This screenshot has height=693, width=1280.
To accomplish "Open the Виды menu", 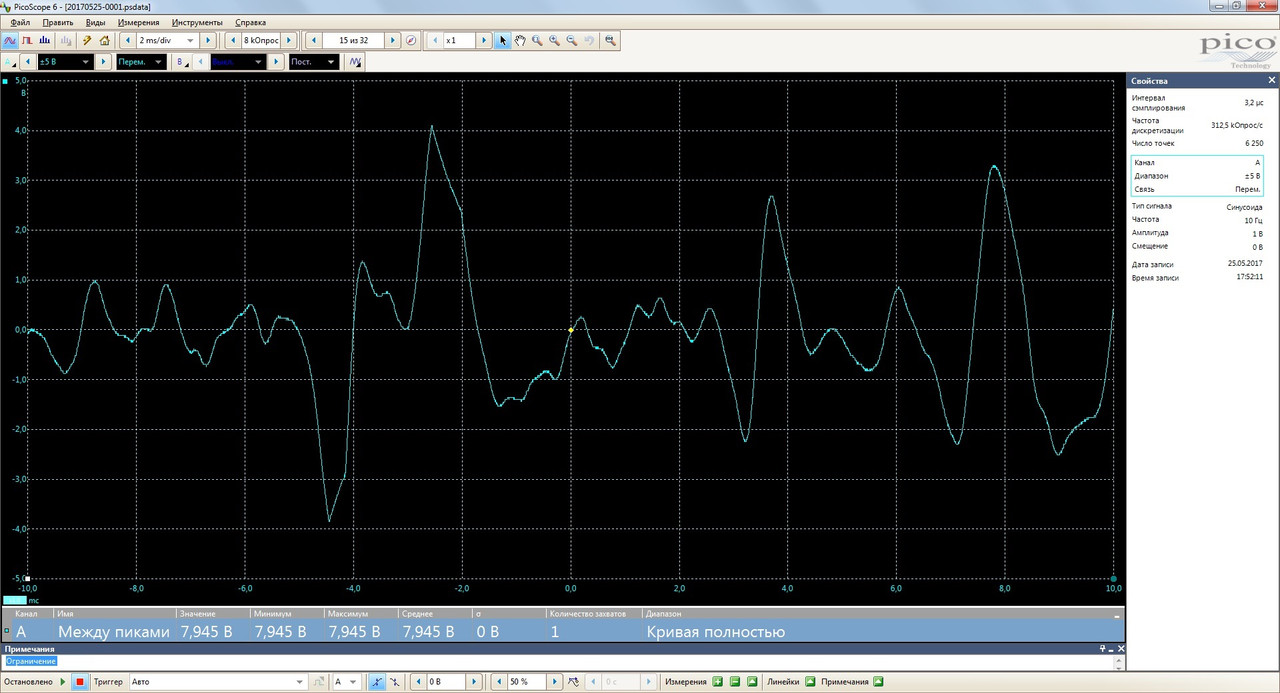I will click(x=96, y=21).
